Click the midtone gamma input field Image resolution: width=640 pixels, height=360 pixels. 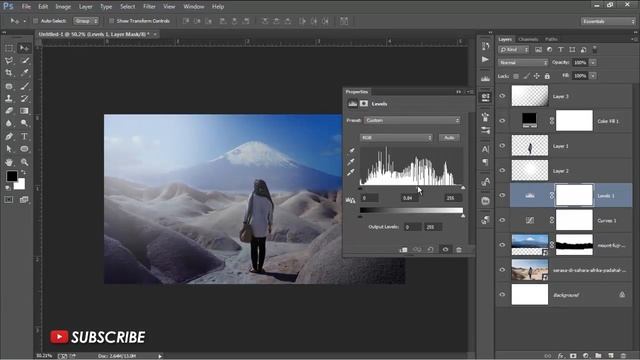point(410,198)
